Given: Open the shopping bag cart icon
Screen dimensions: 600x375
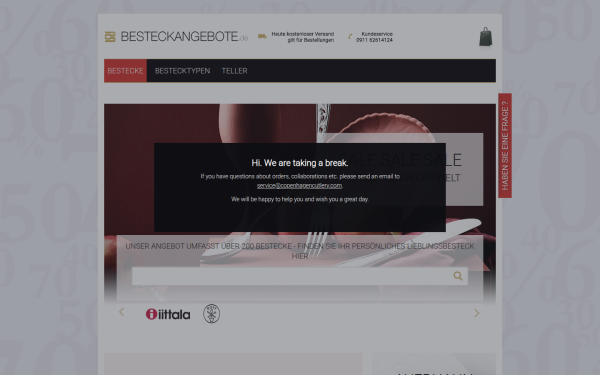Looking at the screenshot, I should [x=486, y=37].
